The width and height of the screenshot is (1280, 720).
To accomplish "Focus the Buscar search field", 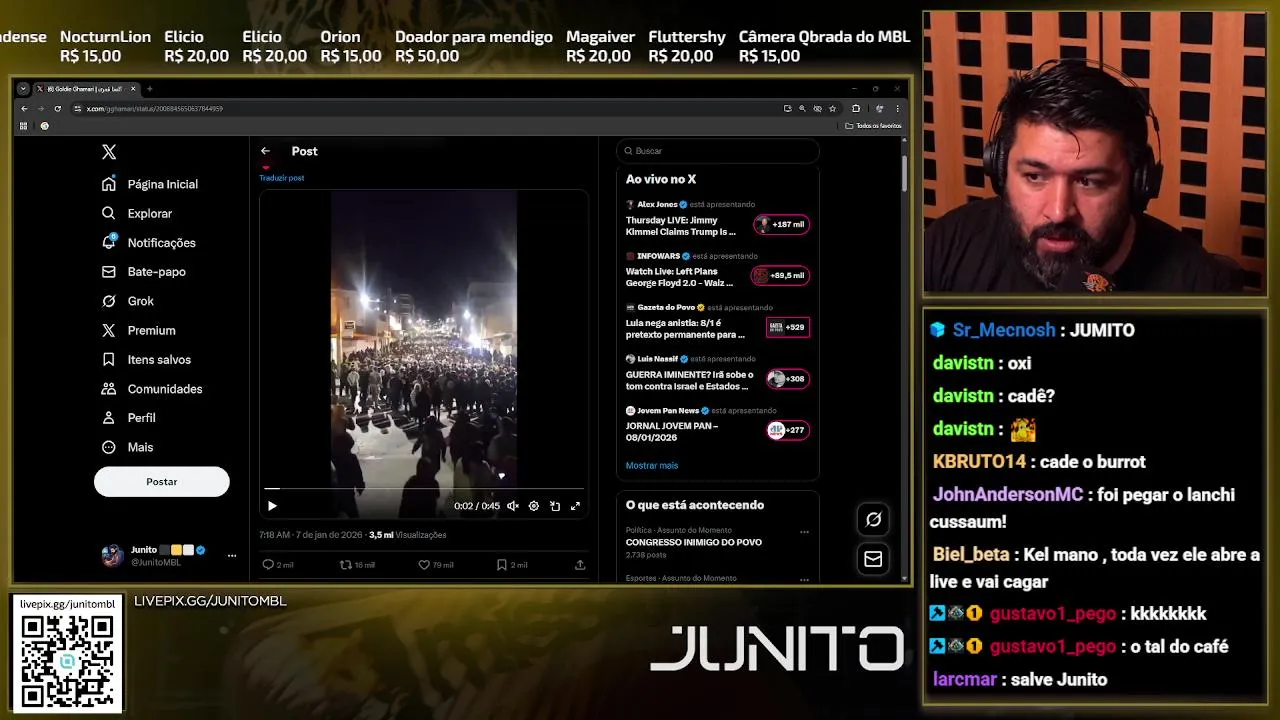I will click(718, 151).
